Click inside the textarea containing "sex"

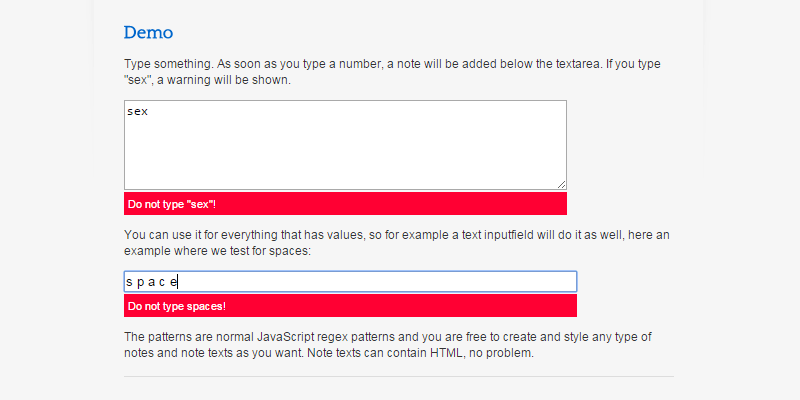coord(345,150)
